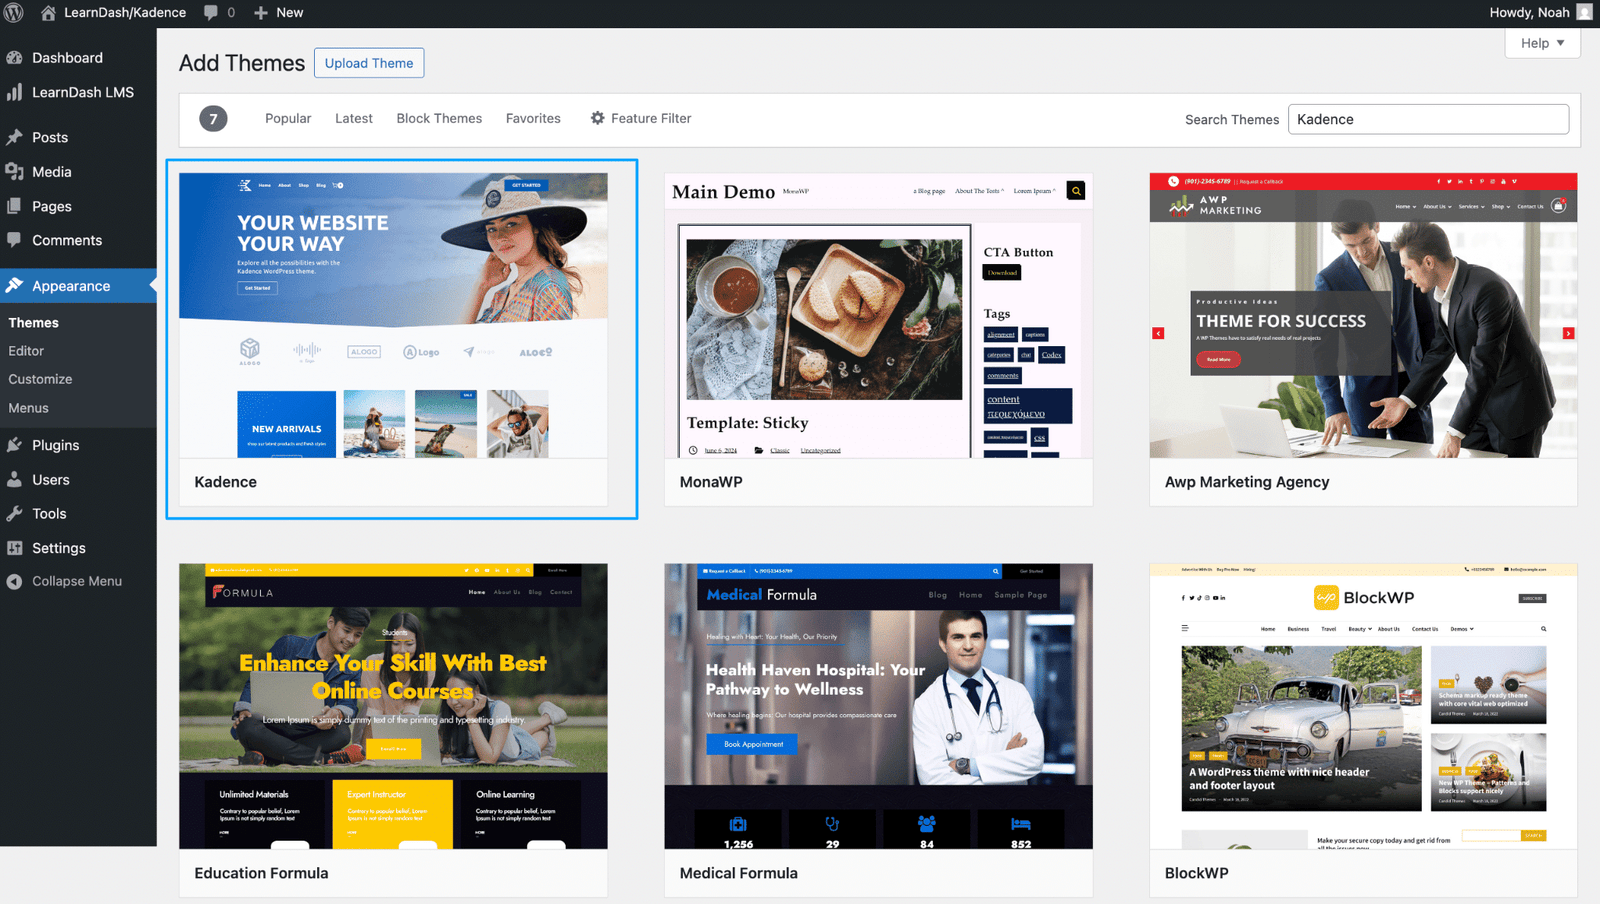Click the Kadence theme name
This screenshot has width=1600, height=904.
[226, 482]
